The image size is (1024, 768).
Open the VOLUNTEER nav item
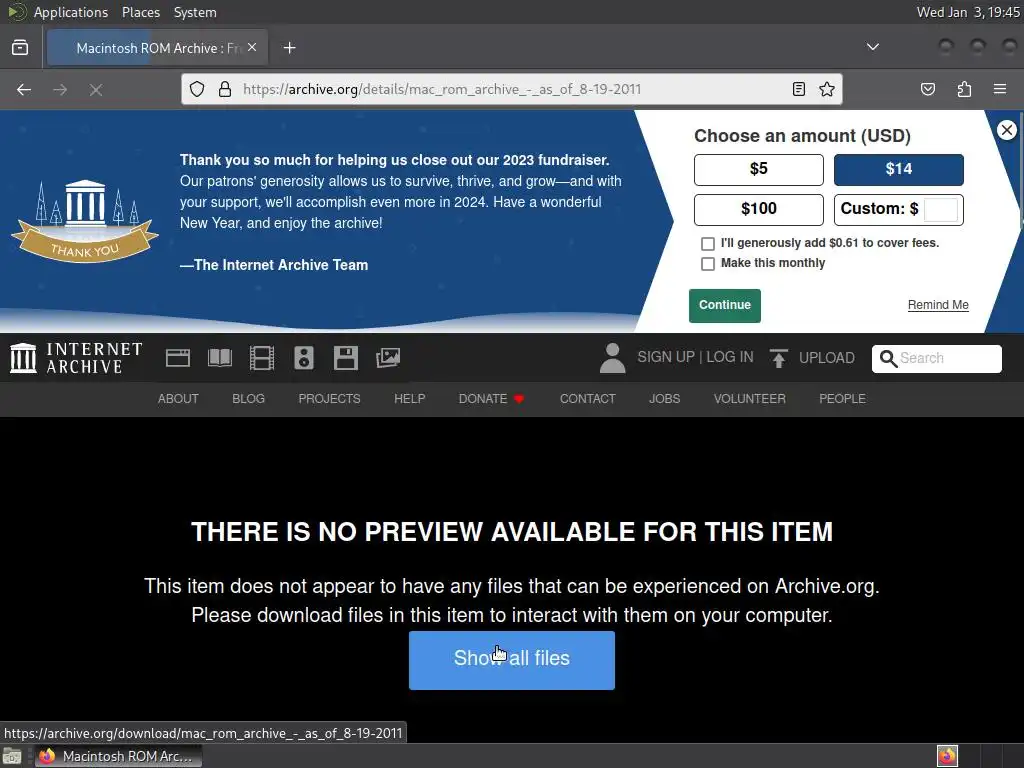pos(750,398)
